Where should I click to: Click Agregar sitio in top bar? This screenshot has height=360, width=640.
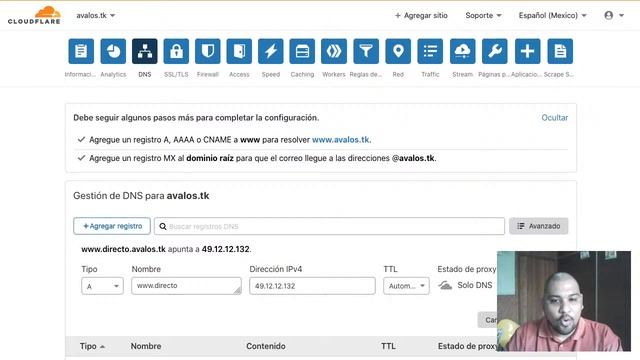pos(421,16)
